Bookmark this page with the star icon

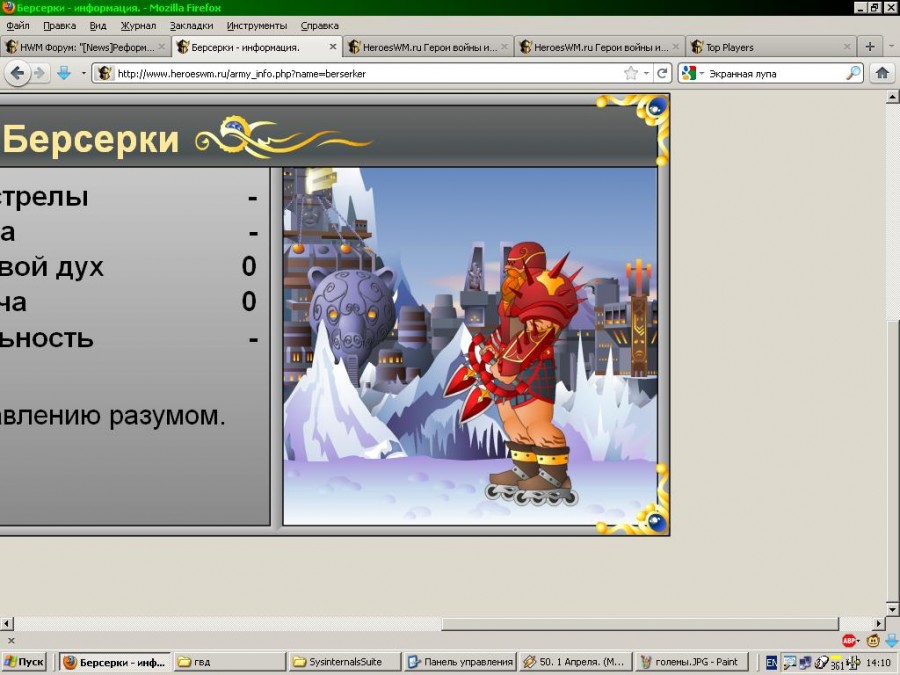coord(630,73)
